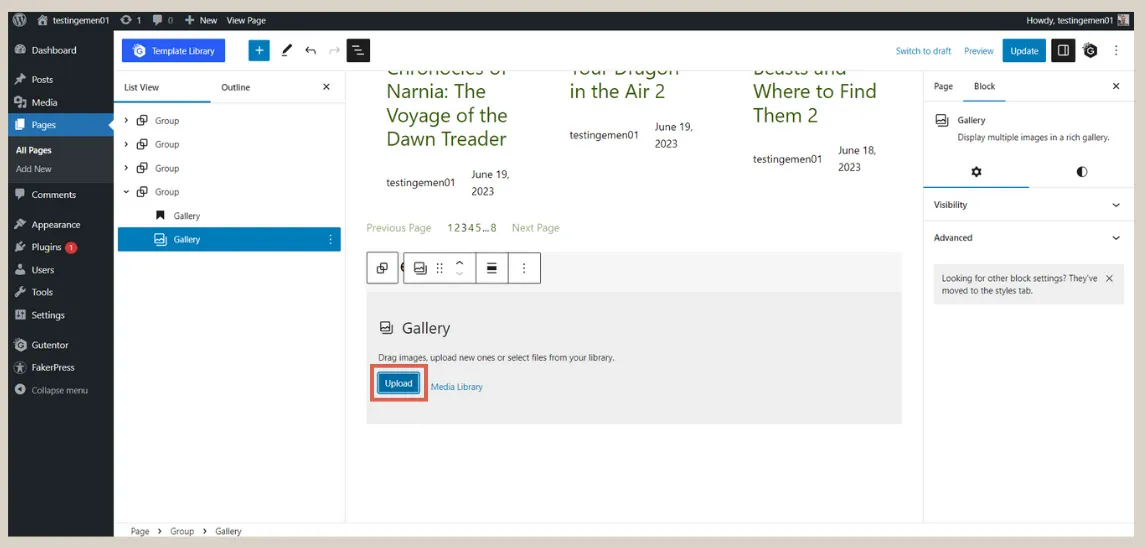Click Gallery block type icon in toolbar

pos(420,268)
